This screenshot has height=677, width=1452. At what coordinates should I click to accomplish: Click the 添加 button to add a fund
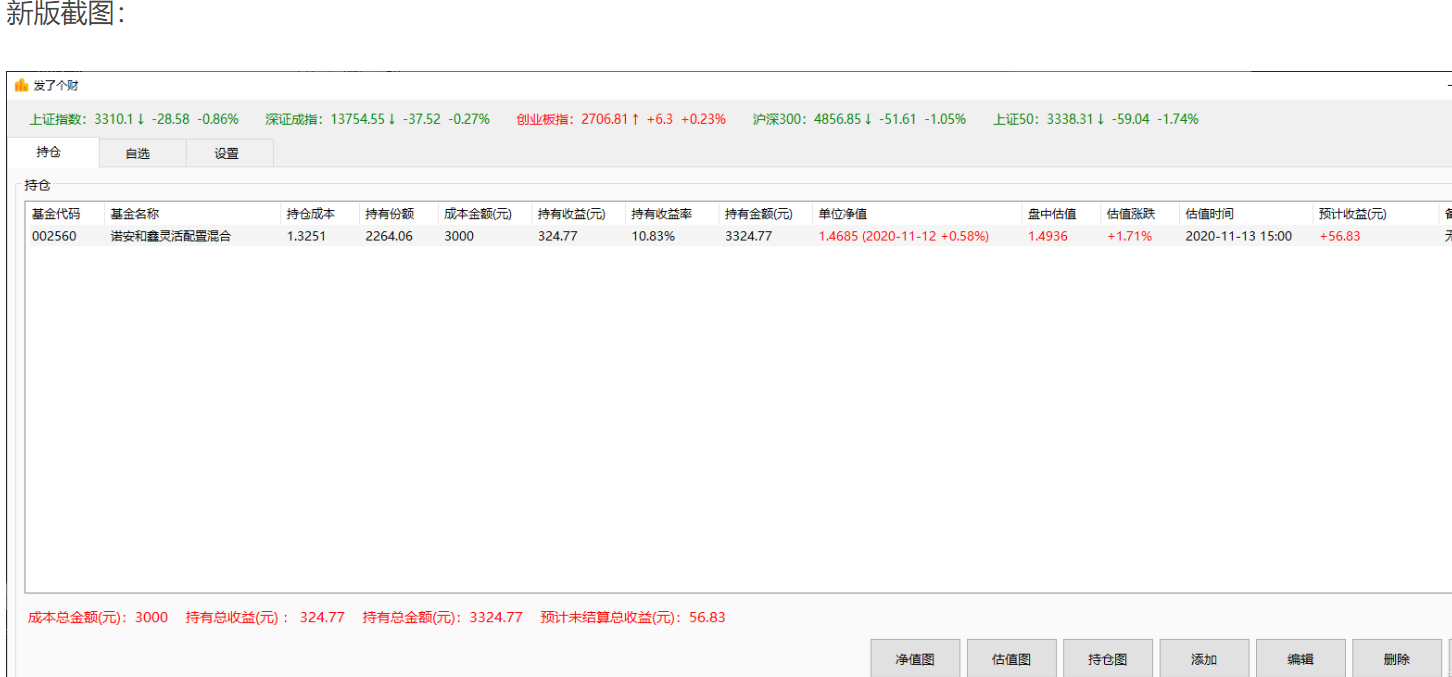[1203, 658]
